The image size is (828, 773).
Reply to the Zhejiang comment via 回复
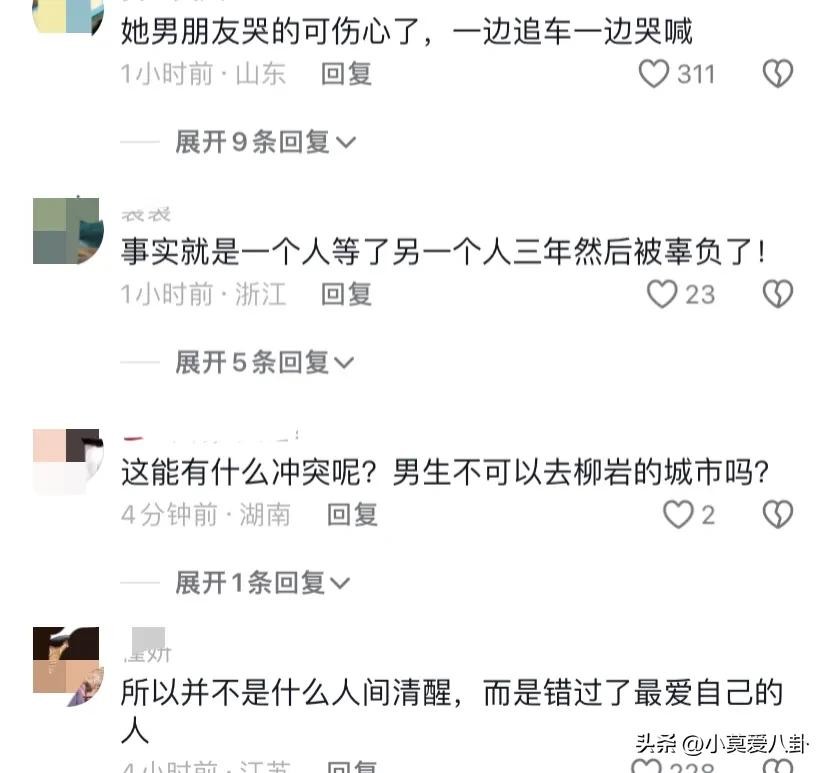346,295
